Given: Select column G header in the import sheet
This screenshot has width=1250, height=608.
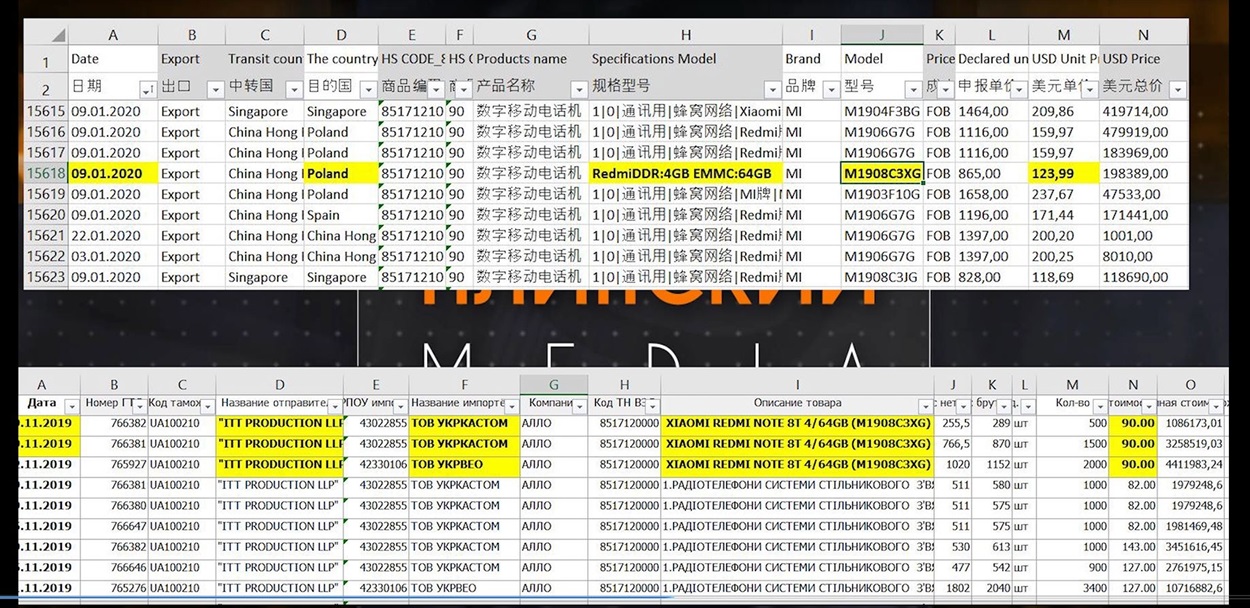Looking at the screenshot, I should click(553, 384).
